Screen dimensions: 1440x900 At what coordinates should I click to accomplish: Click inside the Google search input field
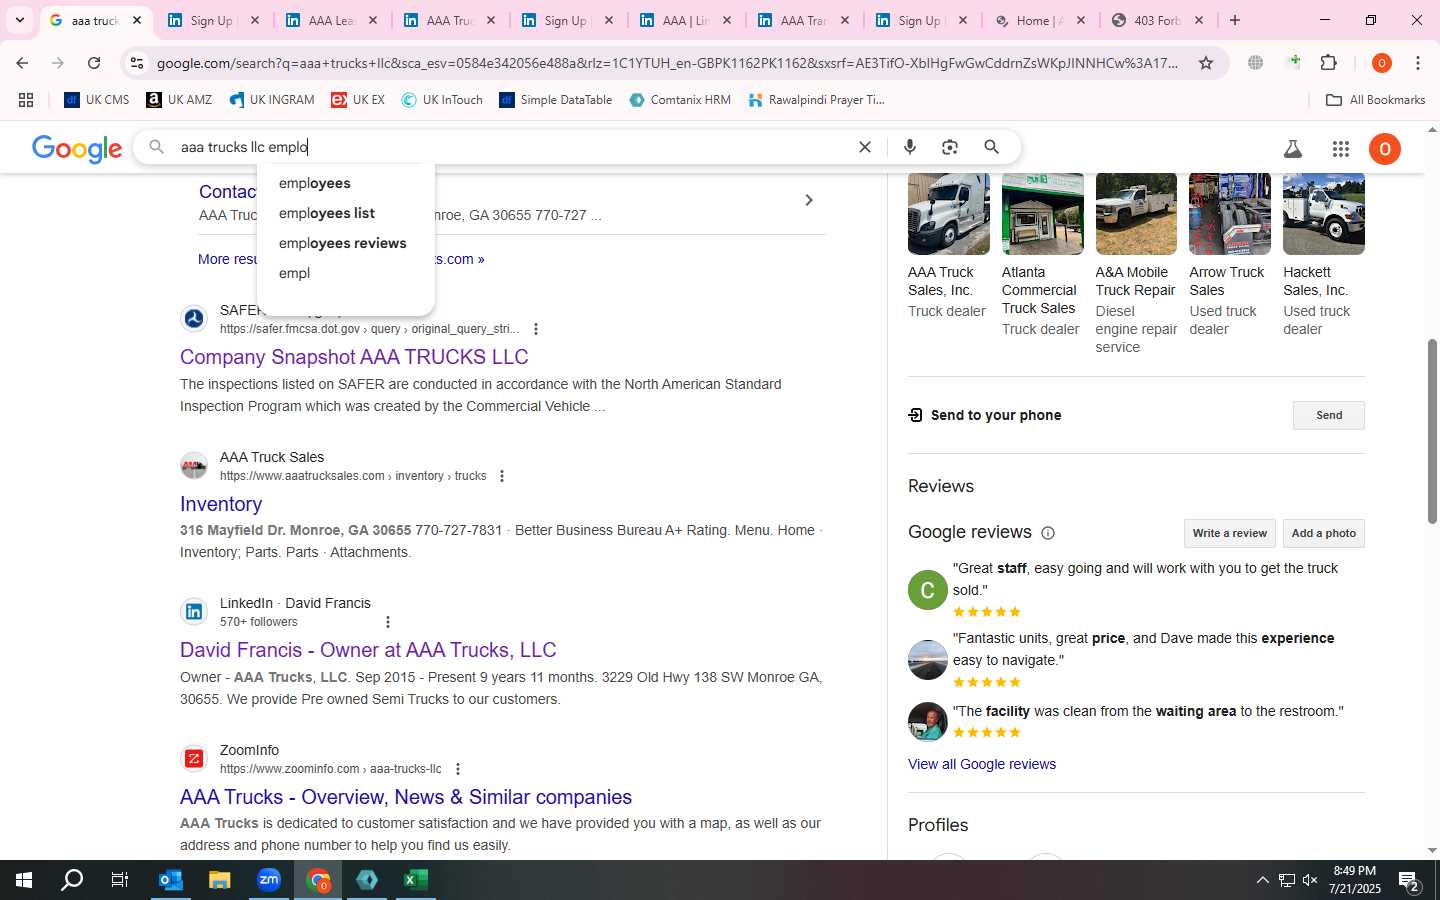[x=510, y=147]
